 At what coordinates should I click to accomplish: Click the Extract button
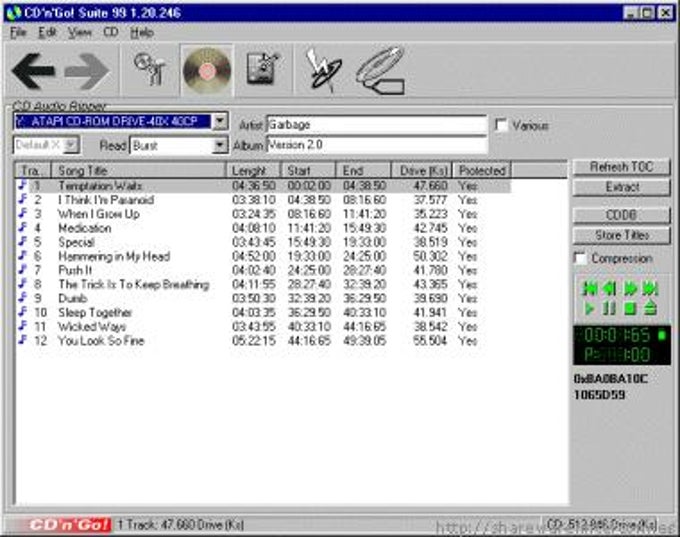coord(621,187)
